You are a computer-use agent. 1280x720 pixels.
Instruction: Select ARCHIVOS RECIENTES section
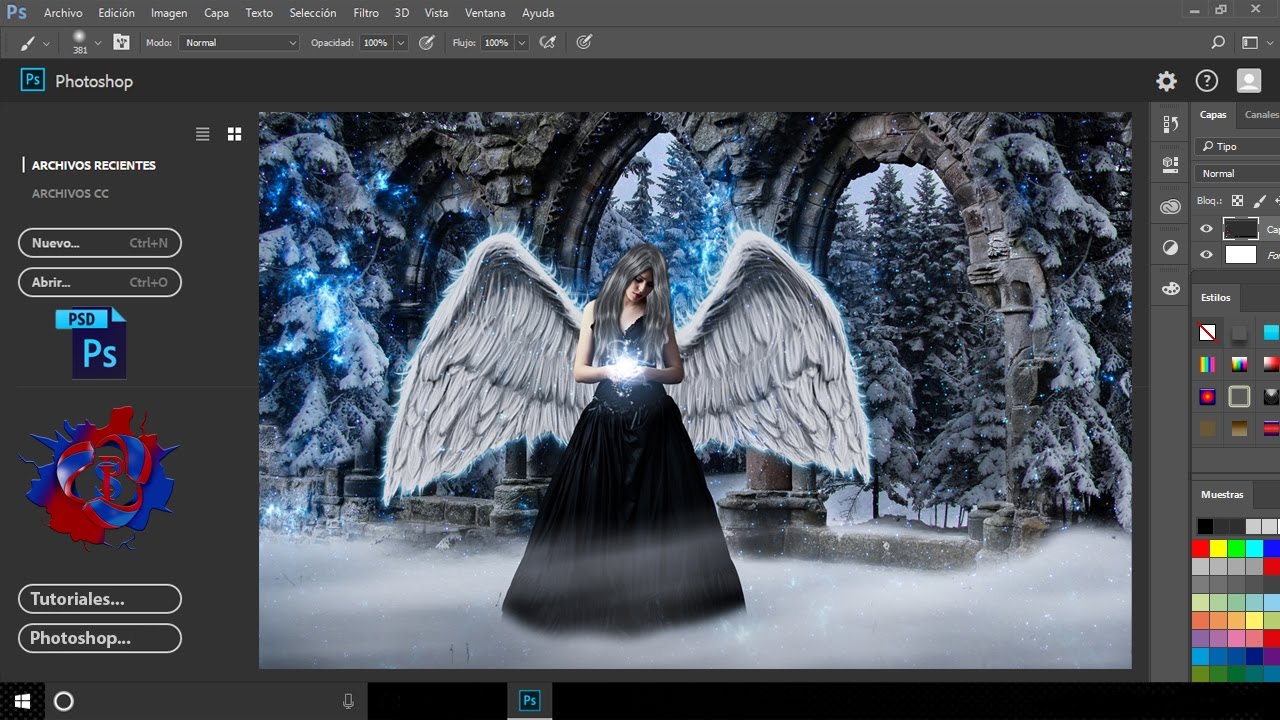pos(94,166)
